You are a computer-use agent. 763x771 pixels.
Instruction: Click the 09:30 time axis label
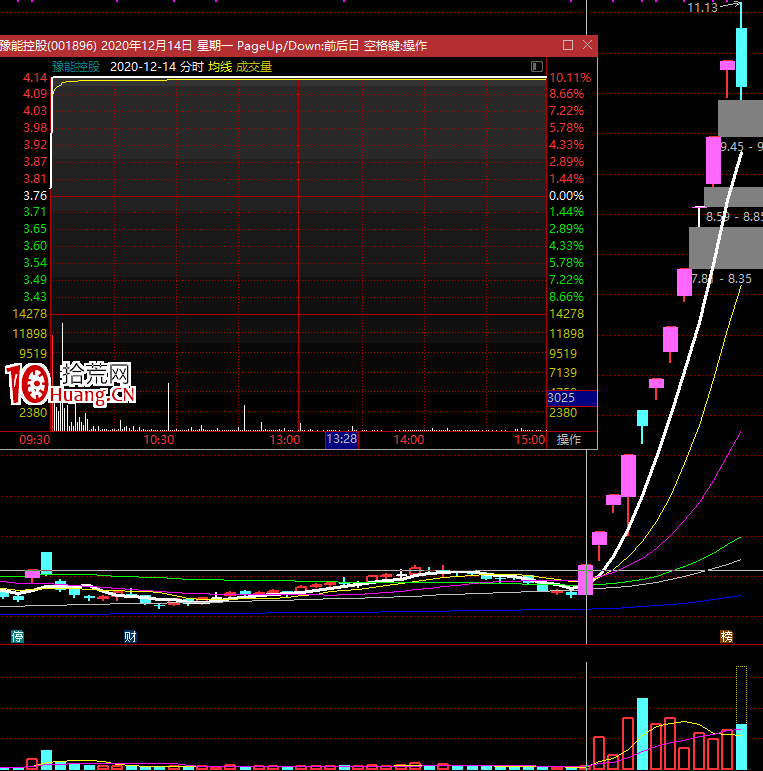pos(34,440)
